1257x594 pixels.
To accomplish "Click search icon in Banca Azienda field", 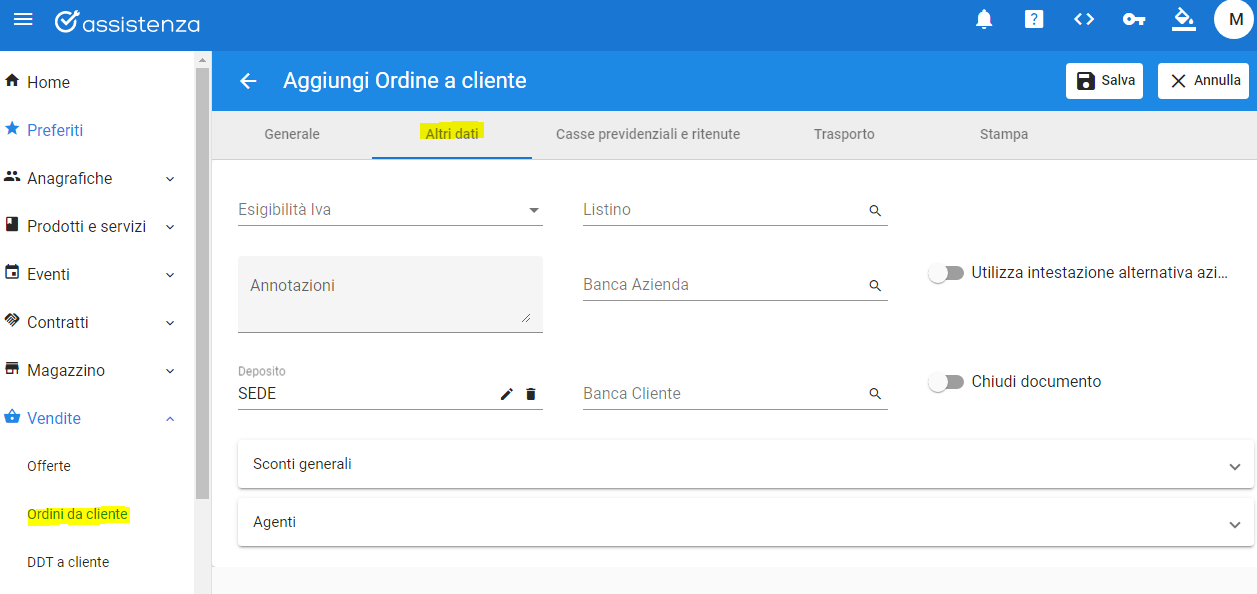I will coord(875,286).
